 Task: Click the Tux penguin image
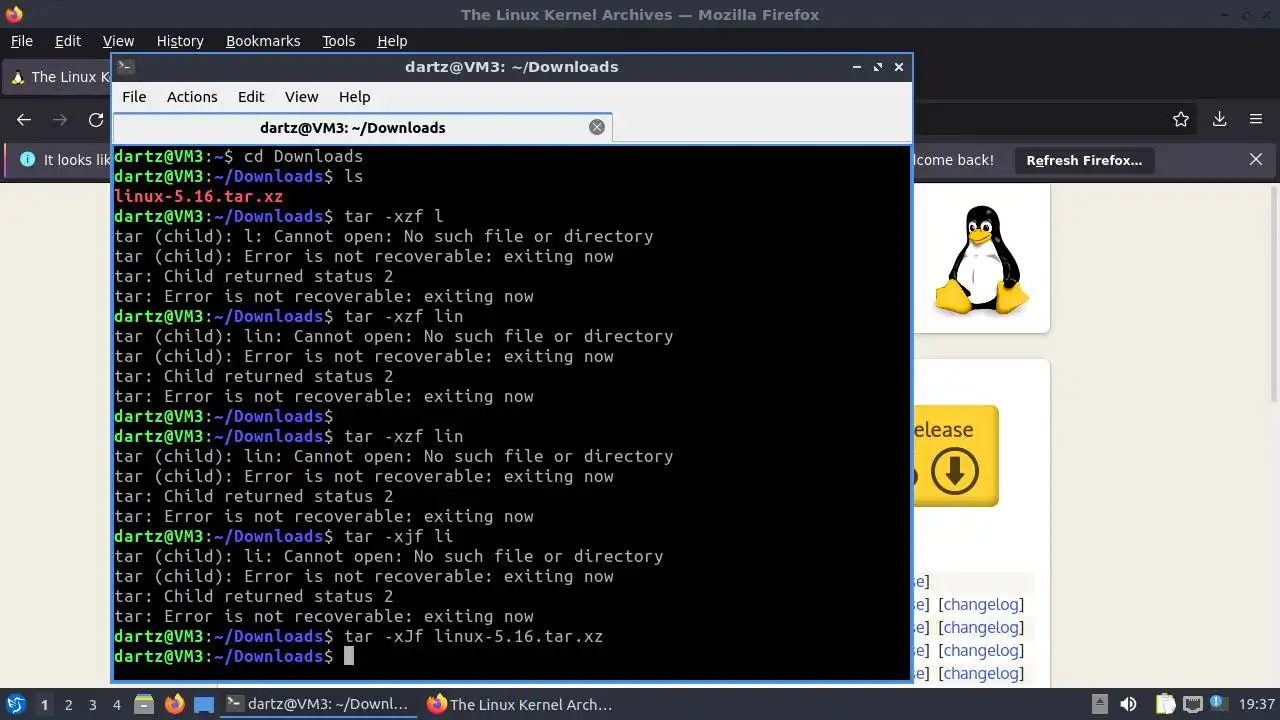coord(981,260)
